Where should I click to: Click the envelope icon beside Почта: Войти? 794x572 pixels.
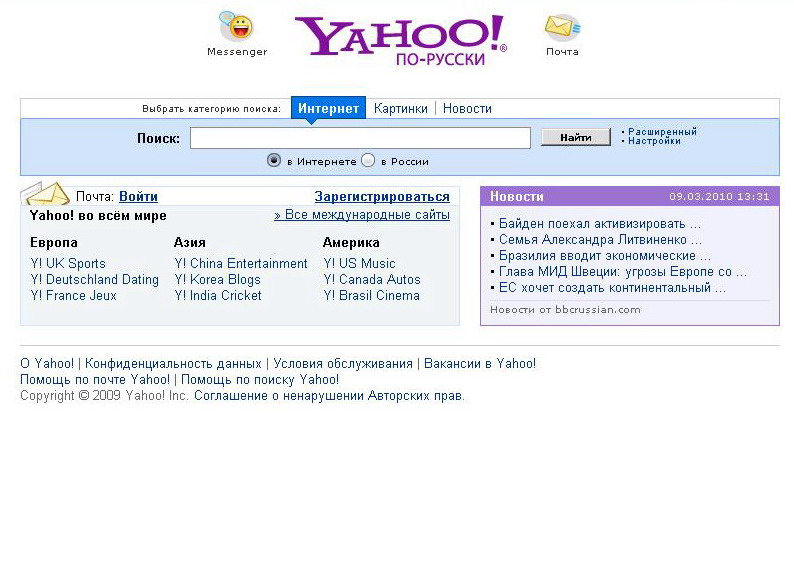(x=45, y=194)
